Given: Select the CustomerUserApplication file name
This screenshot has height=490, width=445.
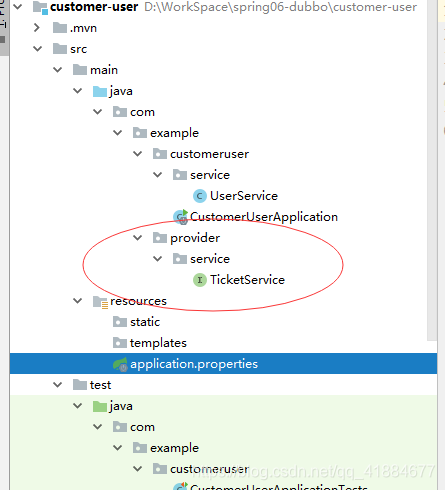Looking at the screenshot, I should pyautogui.click(x=264, y=217).
